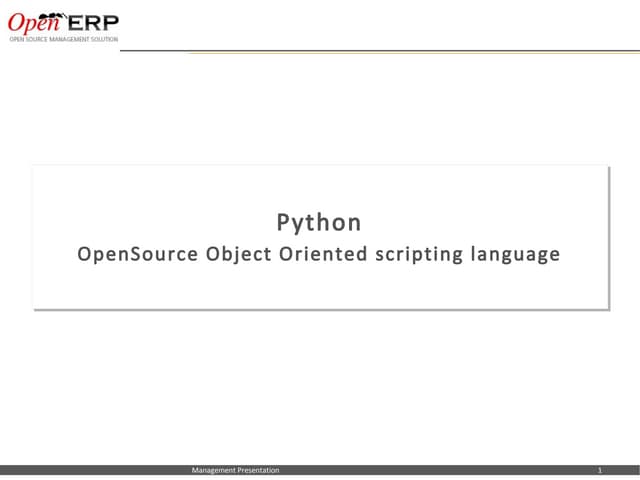The width and height of the screenshot is (640, 480).
Task: Click the gold horizontal header line
Action: tap(400, 52)
